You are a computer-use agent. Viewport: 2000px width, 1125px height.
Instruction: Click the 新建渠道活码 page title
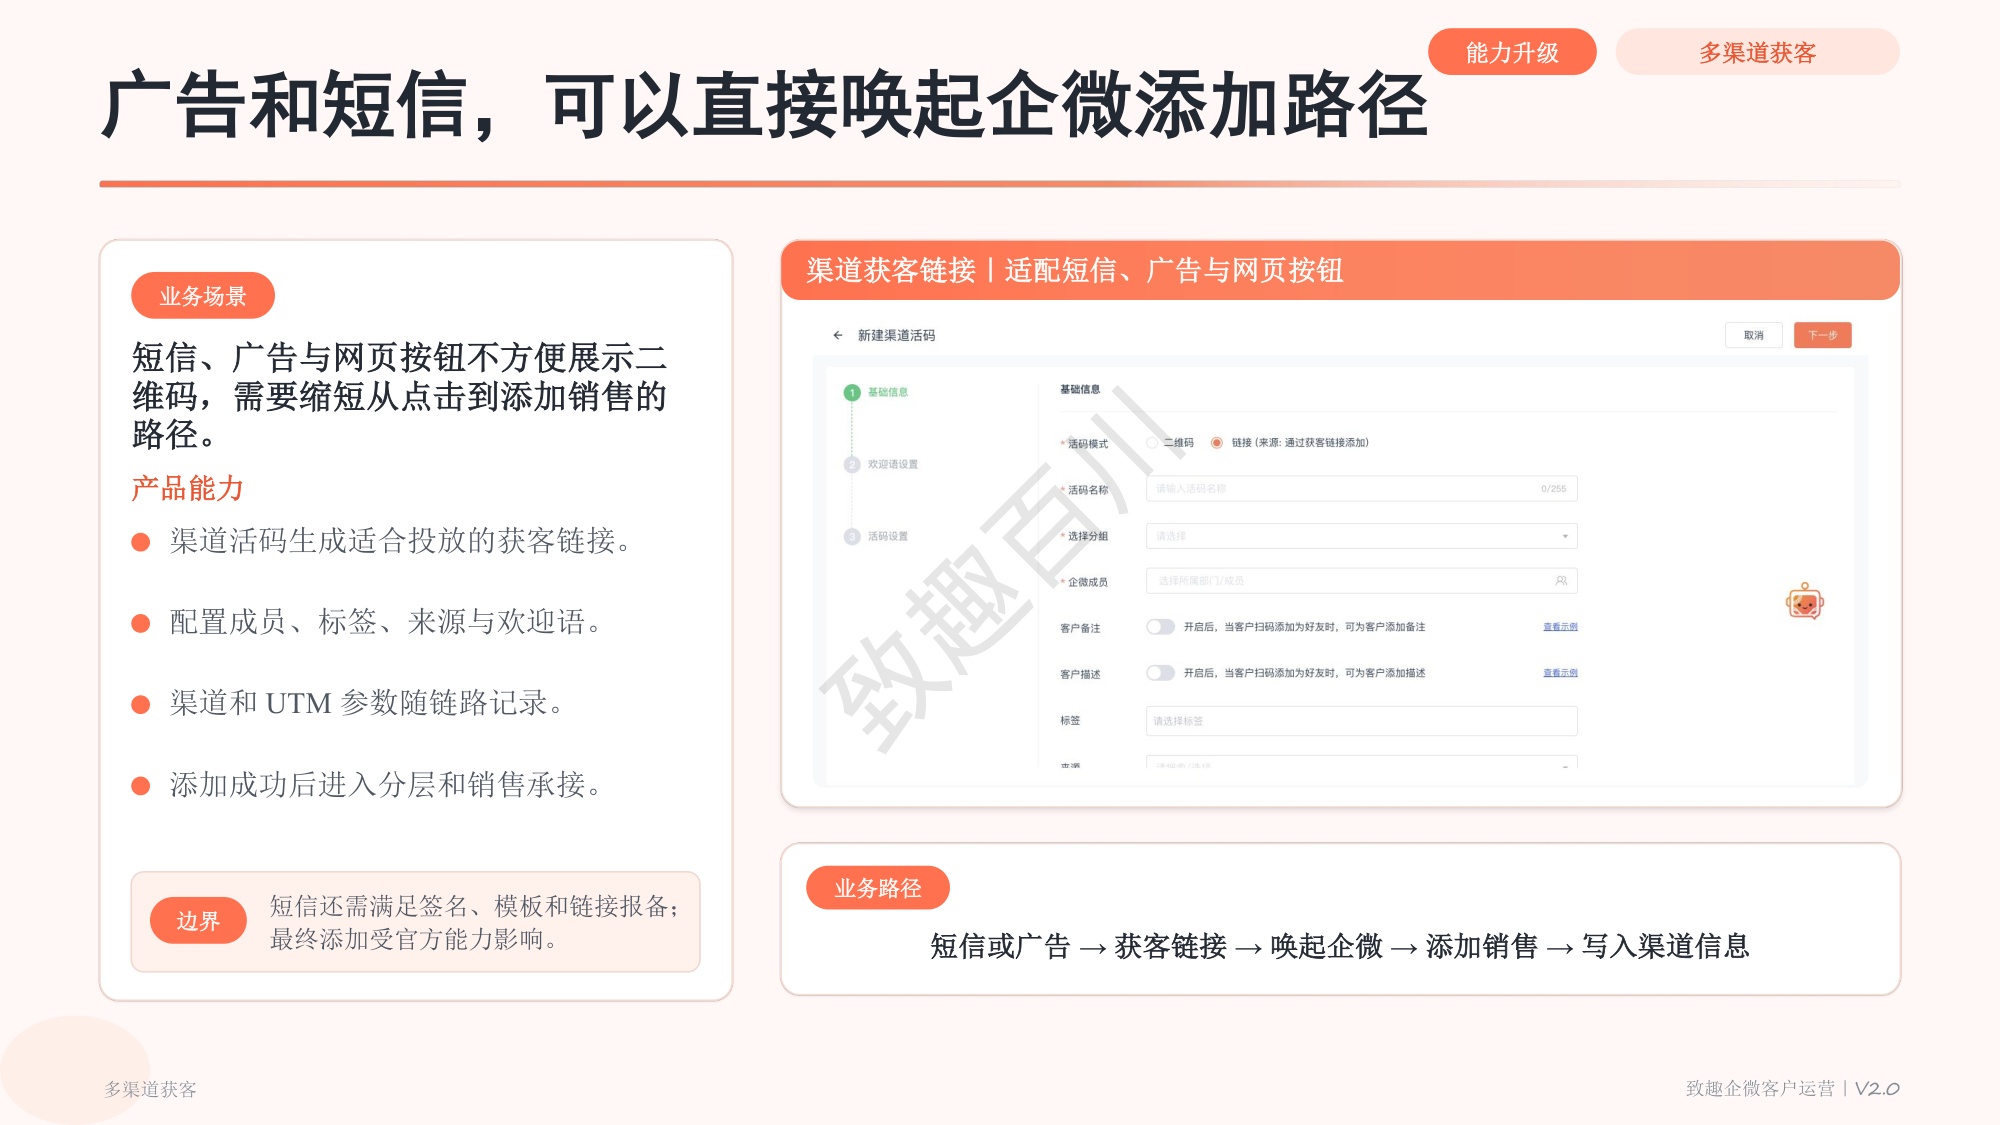pyautogui.click(x=897, y=335)
